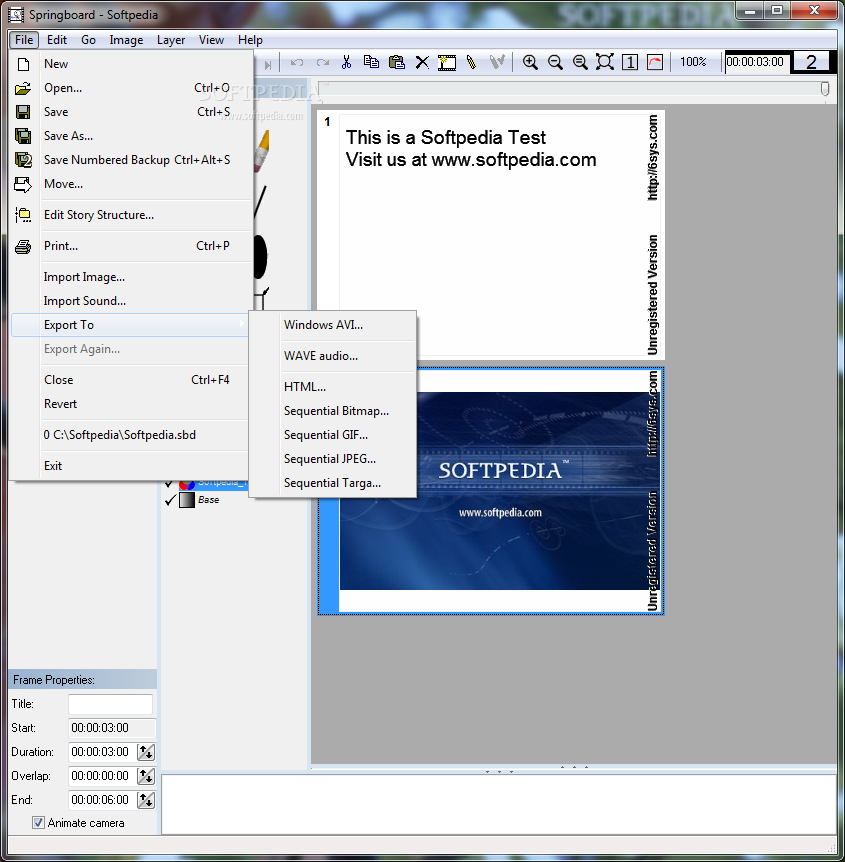Image resolution: width=845 pixels, height=862 pixels.
Task: Open the File menu
Action: point(24,40)
